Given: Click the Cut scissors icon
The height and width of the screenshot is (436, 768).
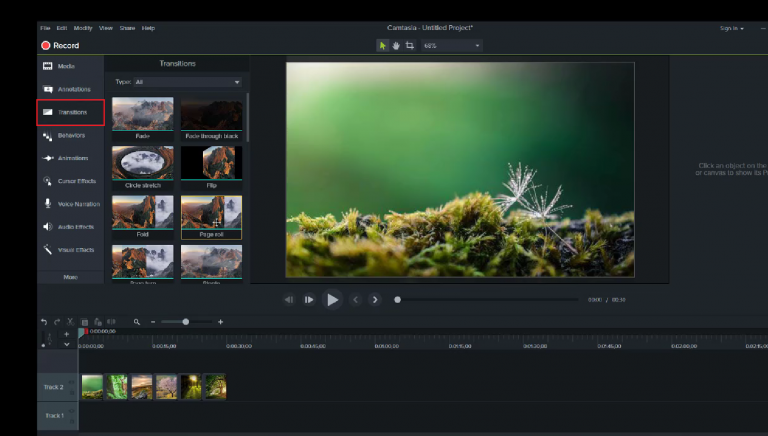Looking at the screenshot, I should (71, 322).
